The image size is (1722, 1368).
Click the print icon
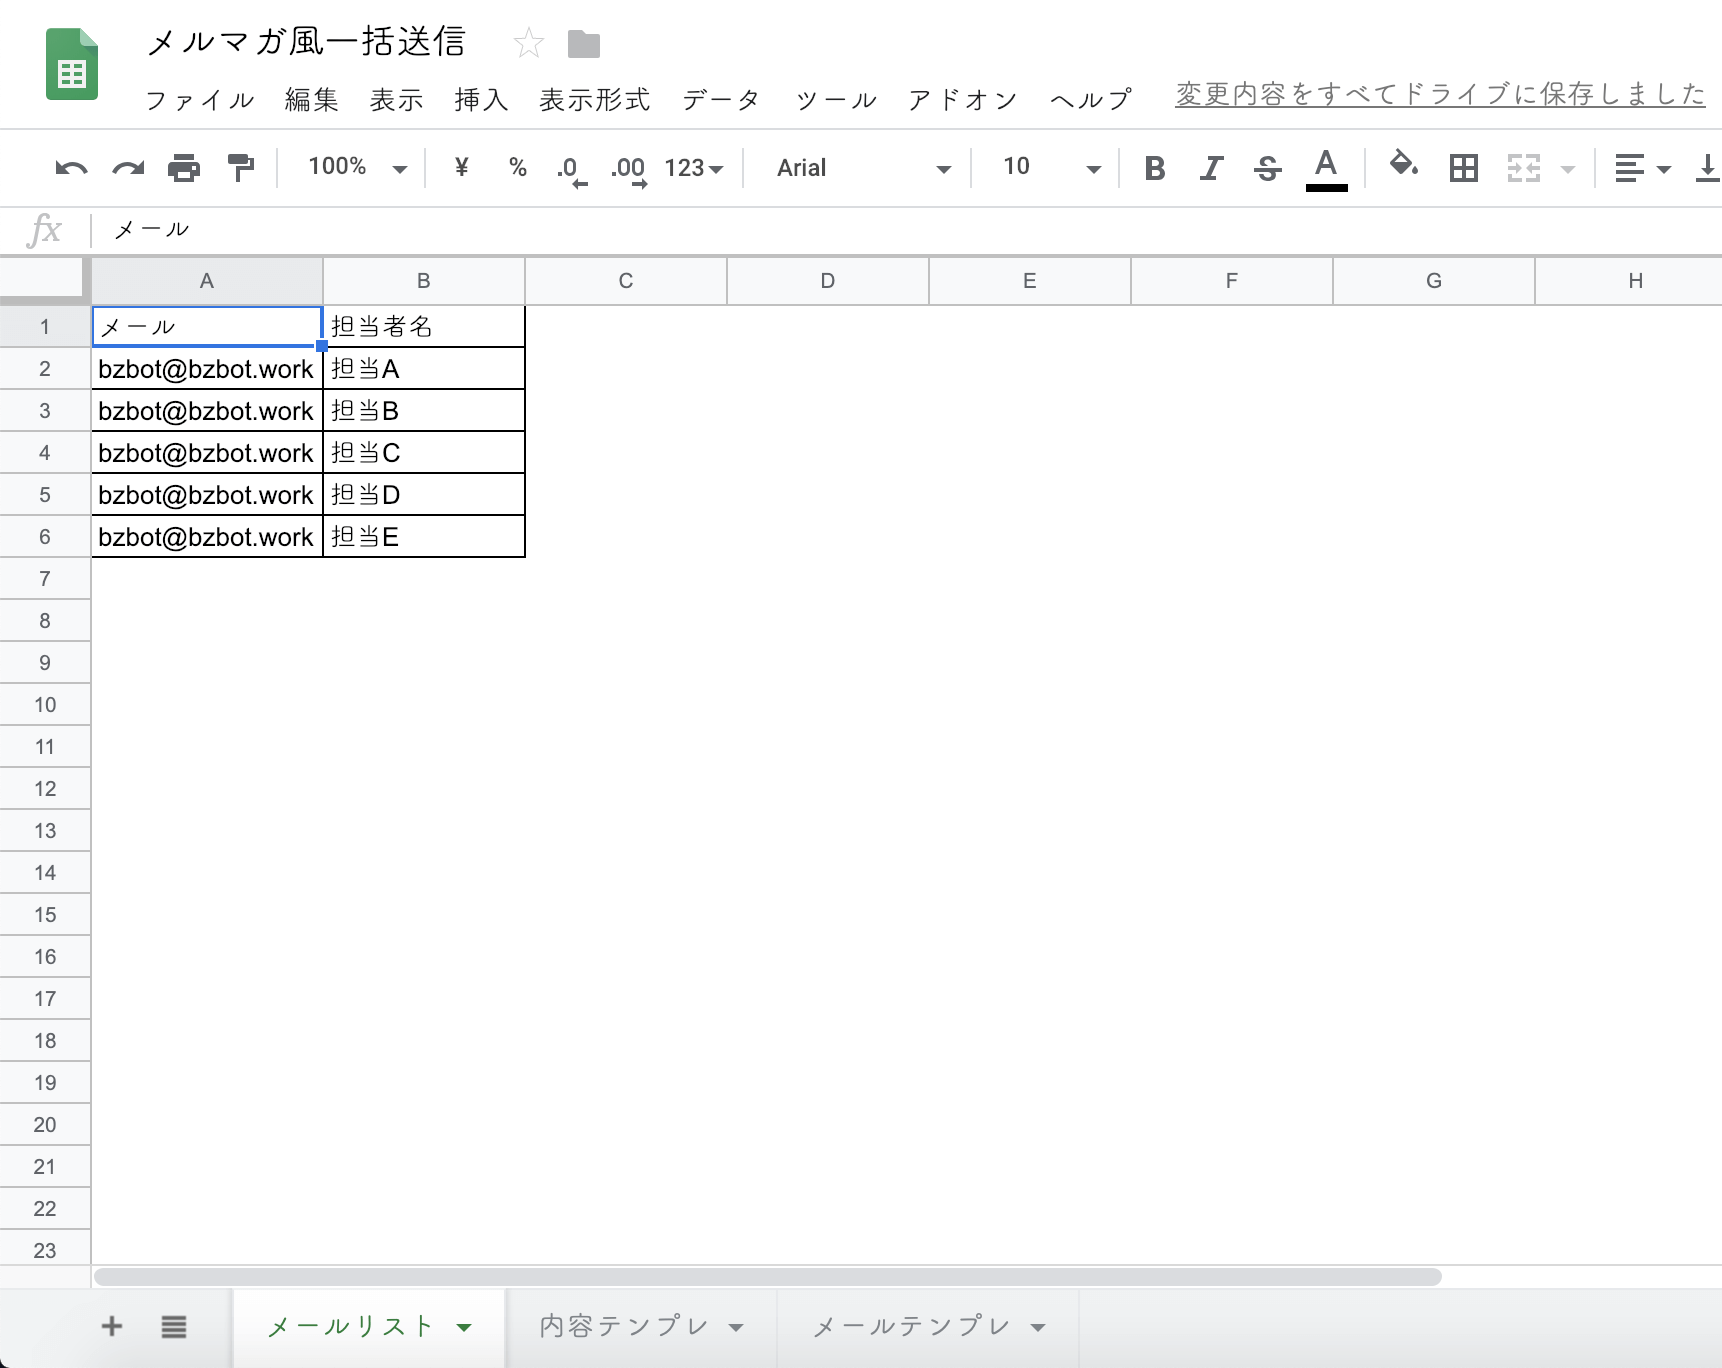click(184, 168)
